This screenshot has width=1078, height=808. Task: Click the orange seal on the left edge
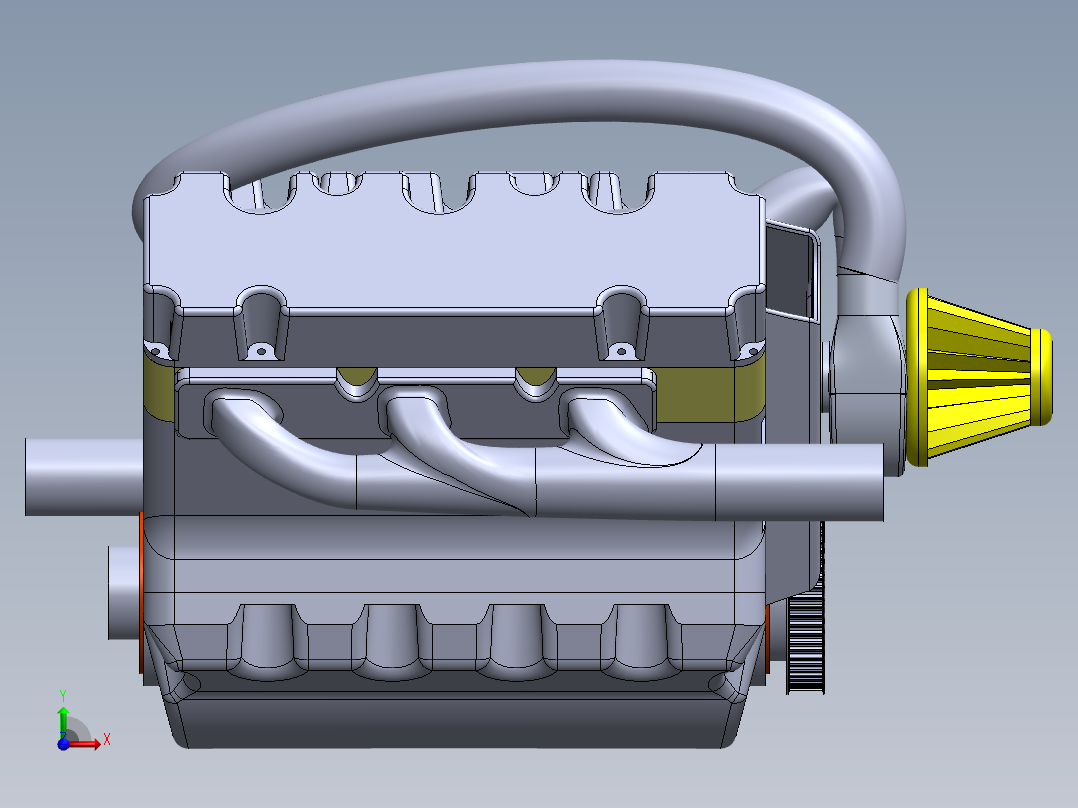(141, 590)
